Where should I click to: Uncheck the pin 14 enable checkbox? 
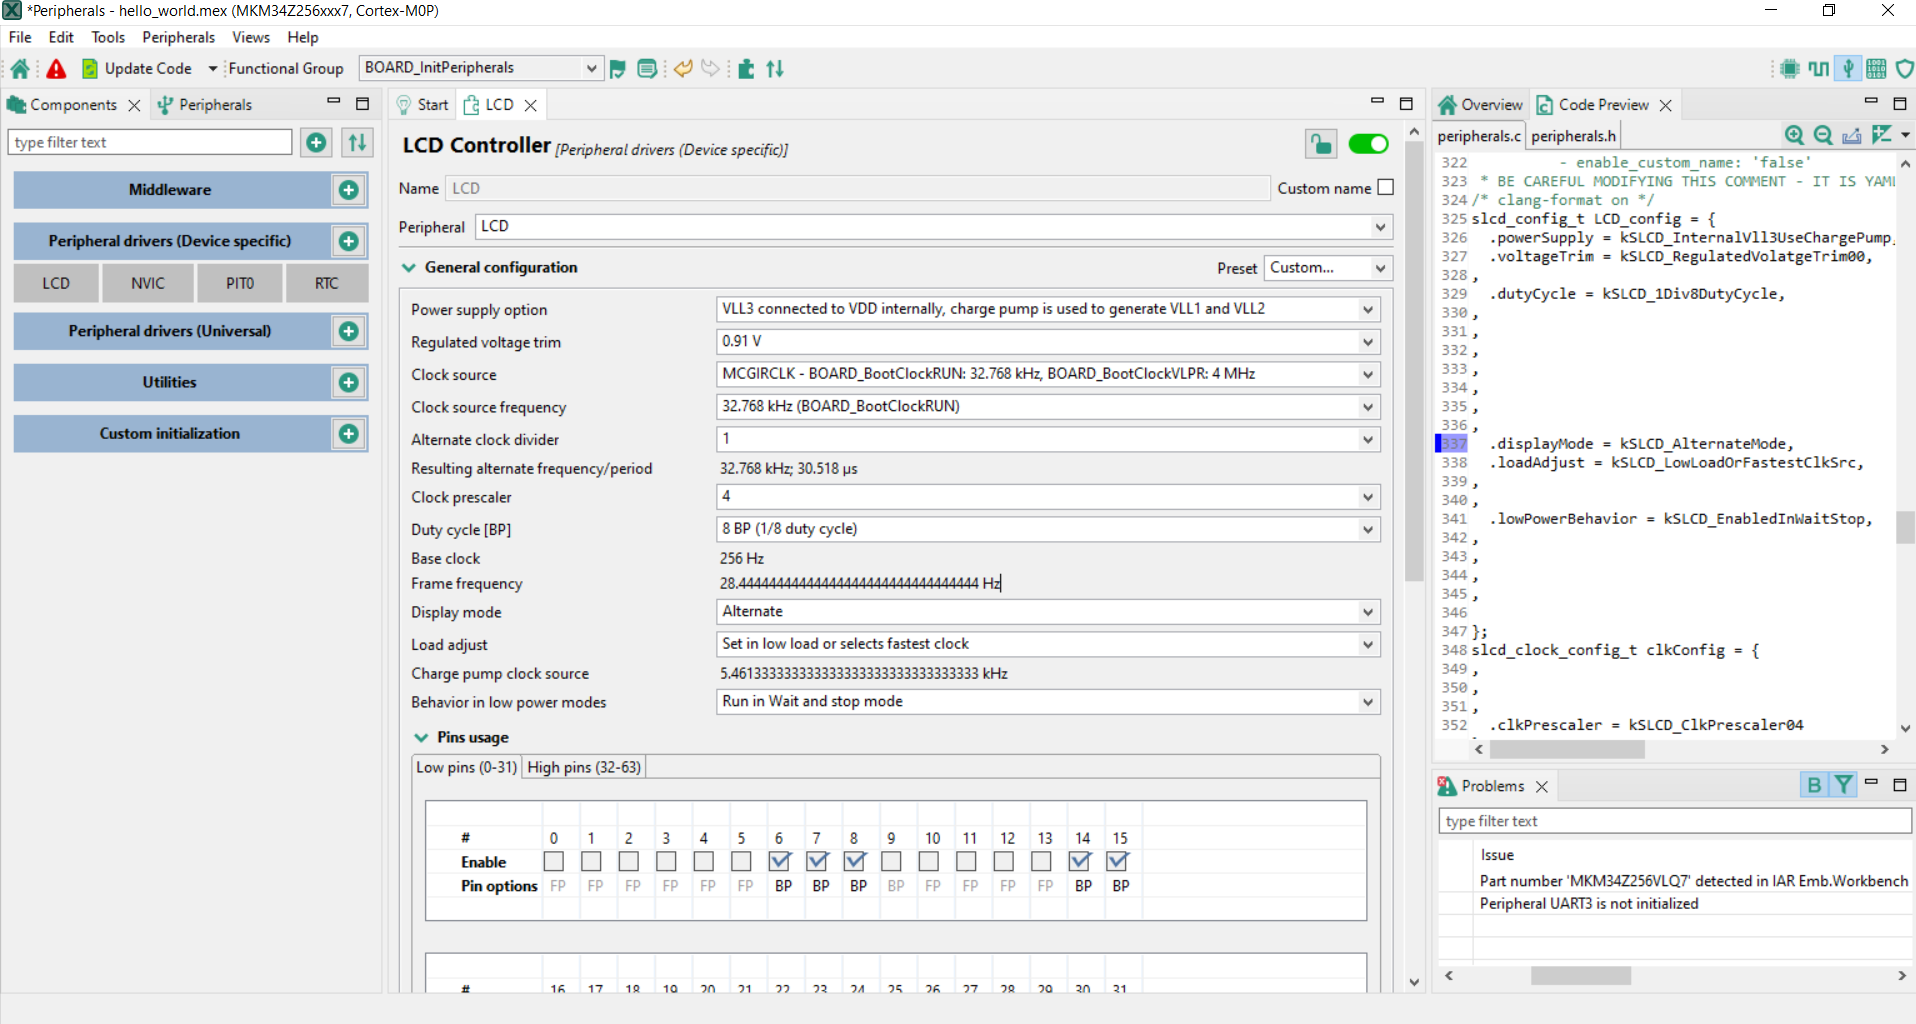(1080, 861)
